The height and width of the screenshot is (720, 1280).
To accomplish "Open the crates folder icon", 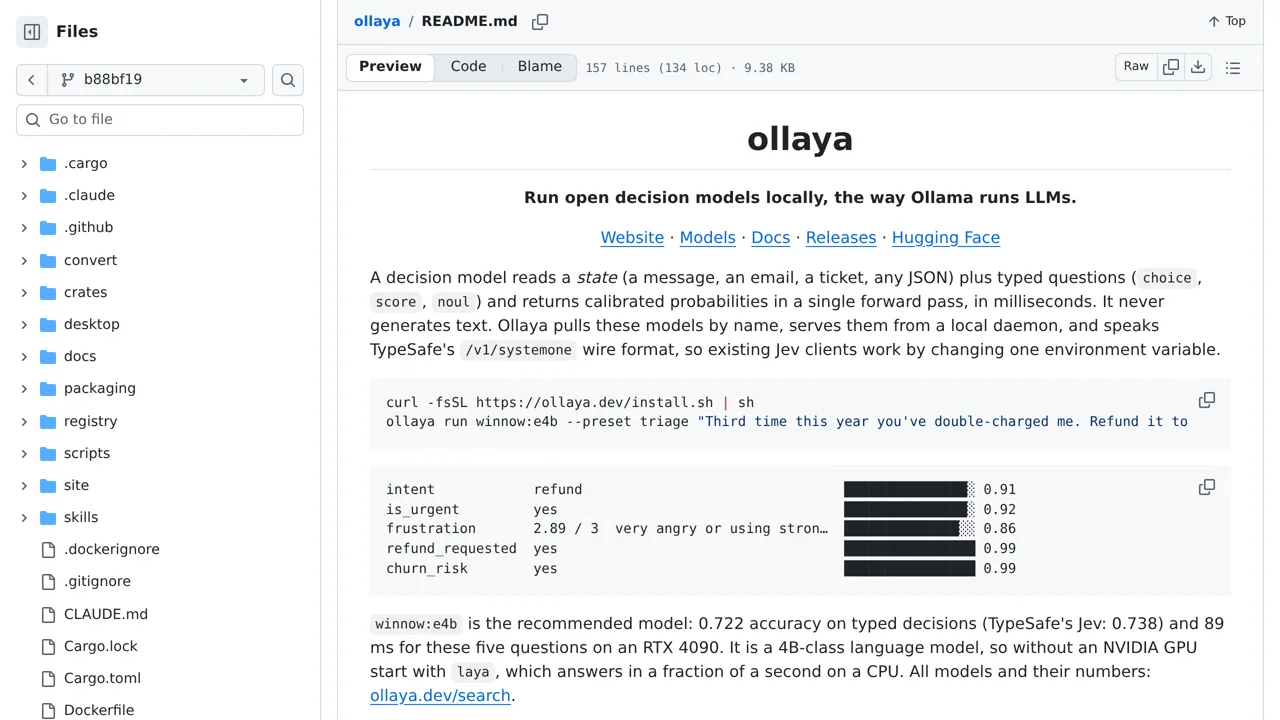I will [48, 292].
